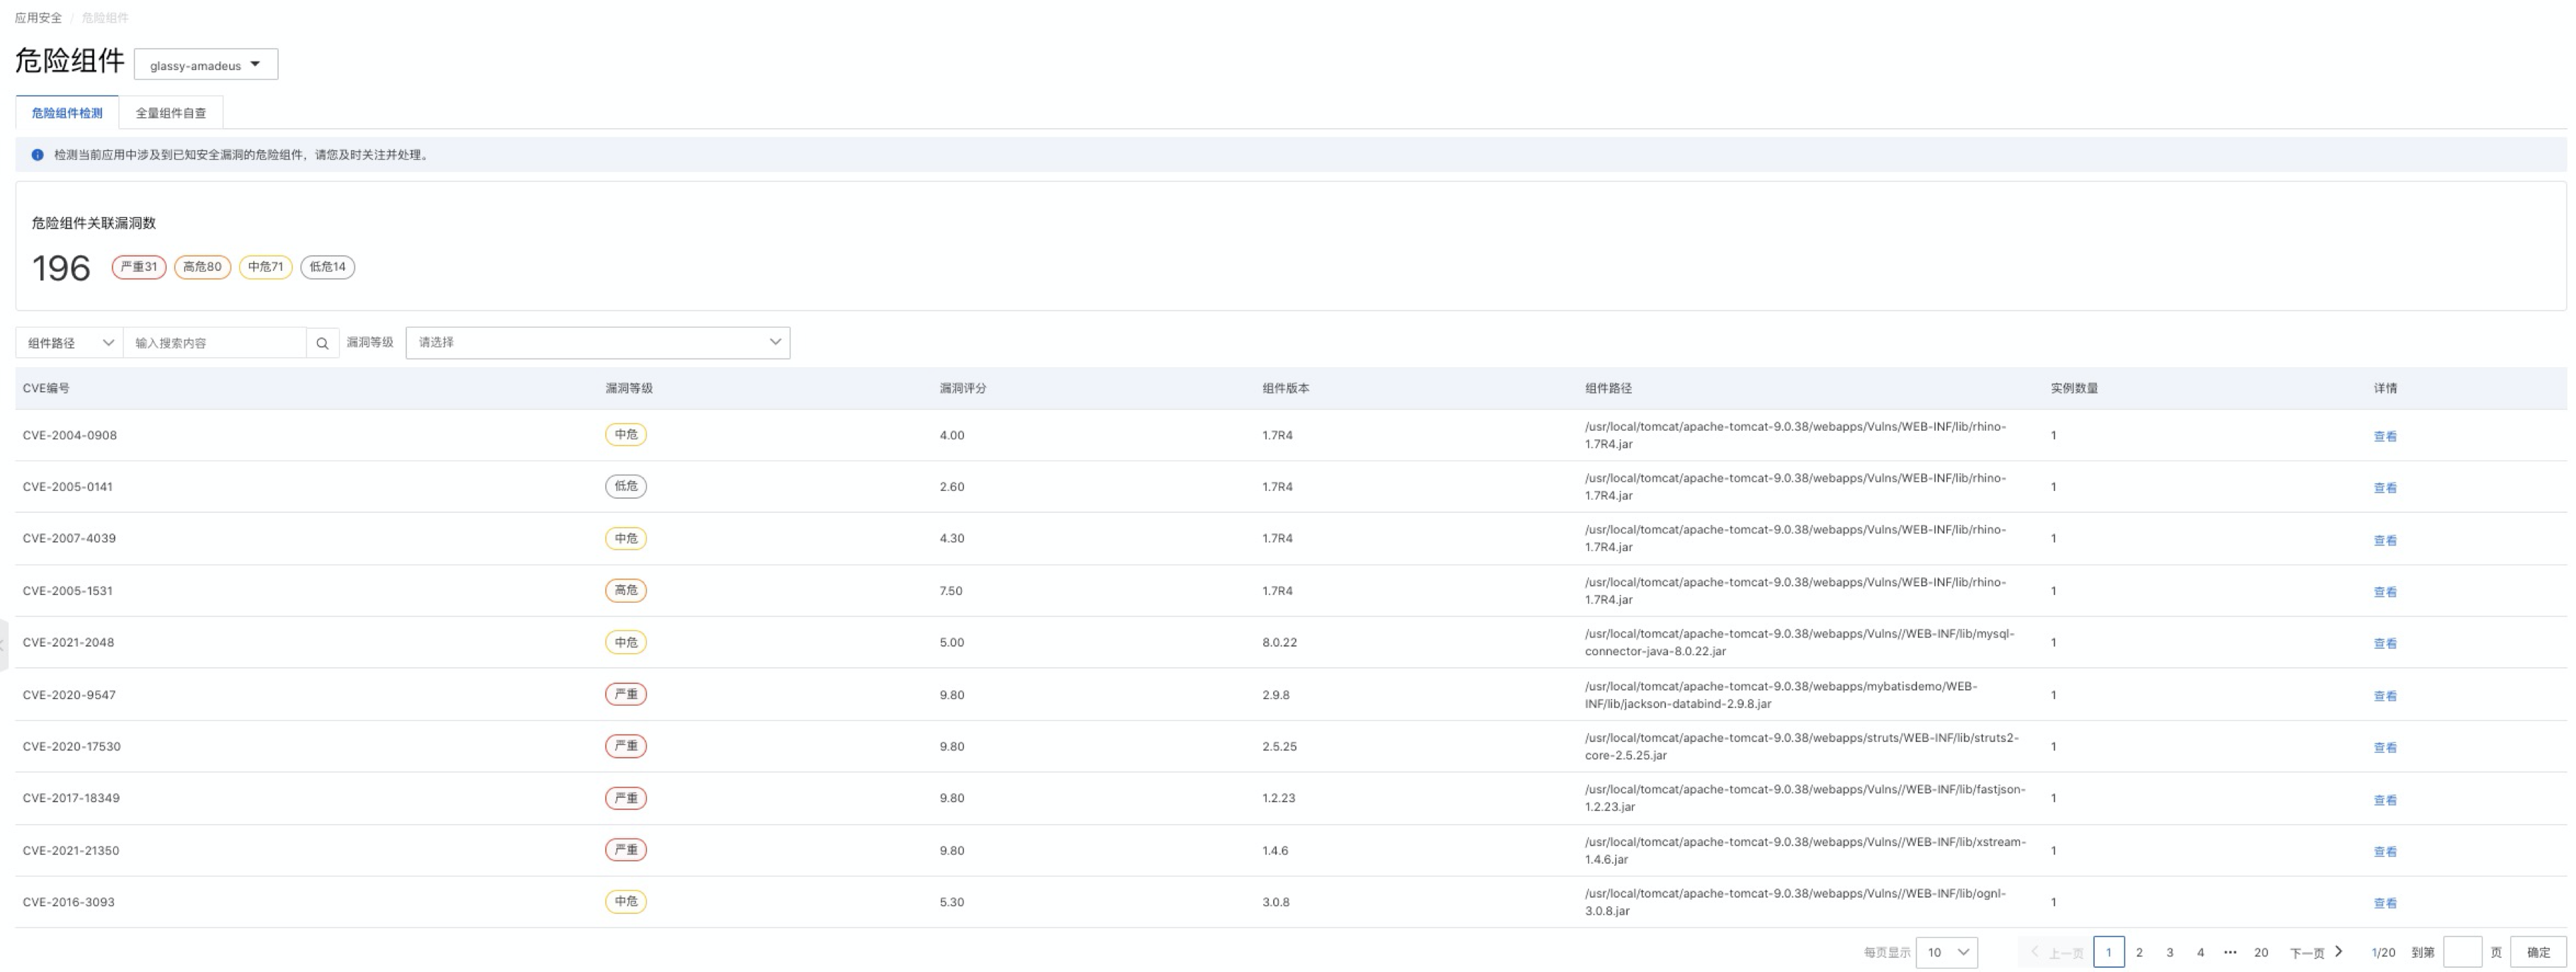Click 查看 link for CVE-2020-9547
Screen dimensions: 2576x972
(x=2384, y=696)
